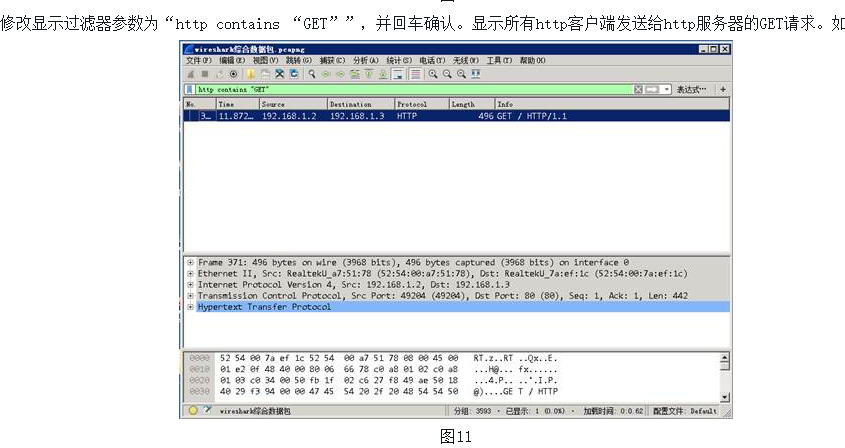Click inside the display filter input field
The image size is (845, 448).
coord(414,89)
